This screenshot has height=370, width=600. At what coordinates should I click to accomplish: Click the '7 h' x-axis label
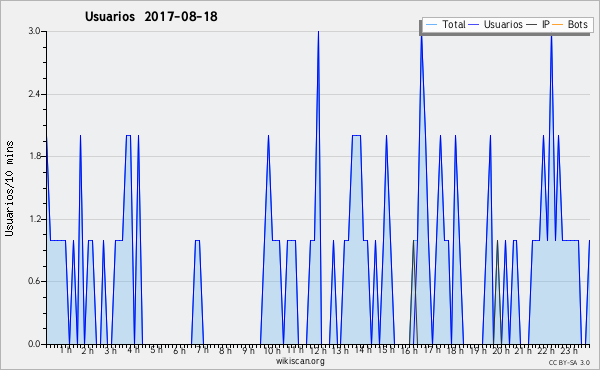(x=202, y=350)
